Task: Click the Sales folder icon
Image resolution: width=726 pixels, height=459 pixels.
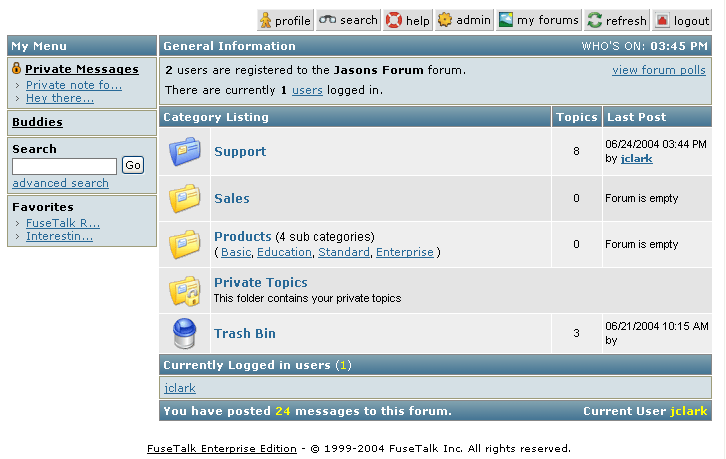Action: [185, 198]
